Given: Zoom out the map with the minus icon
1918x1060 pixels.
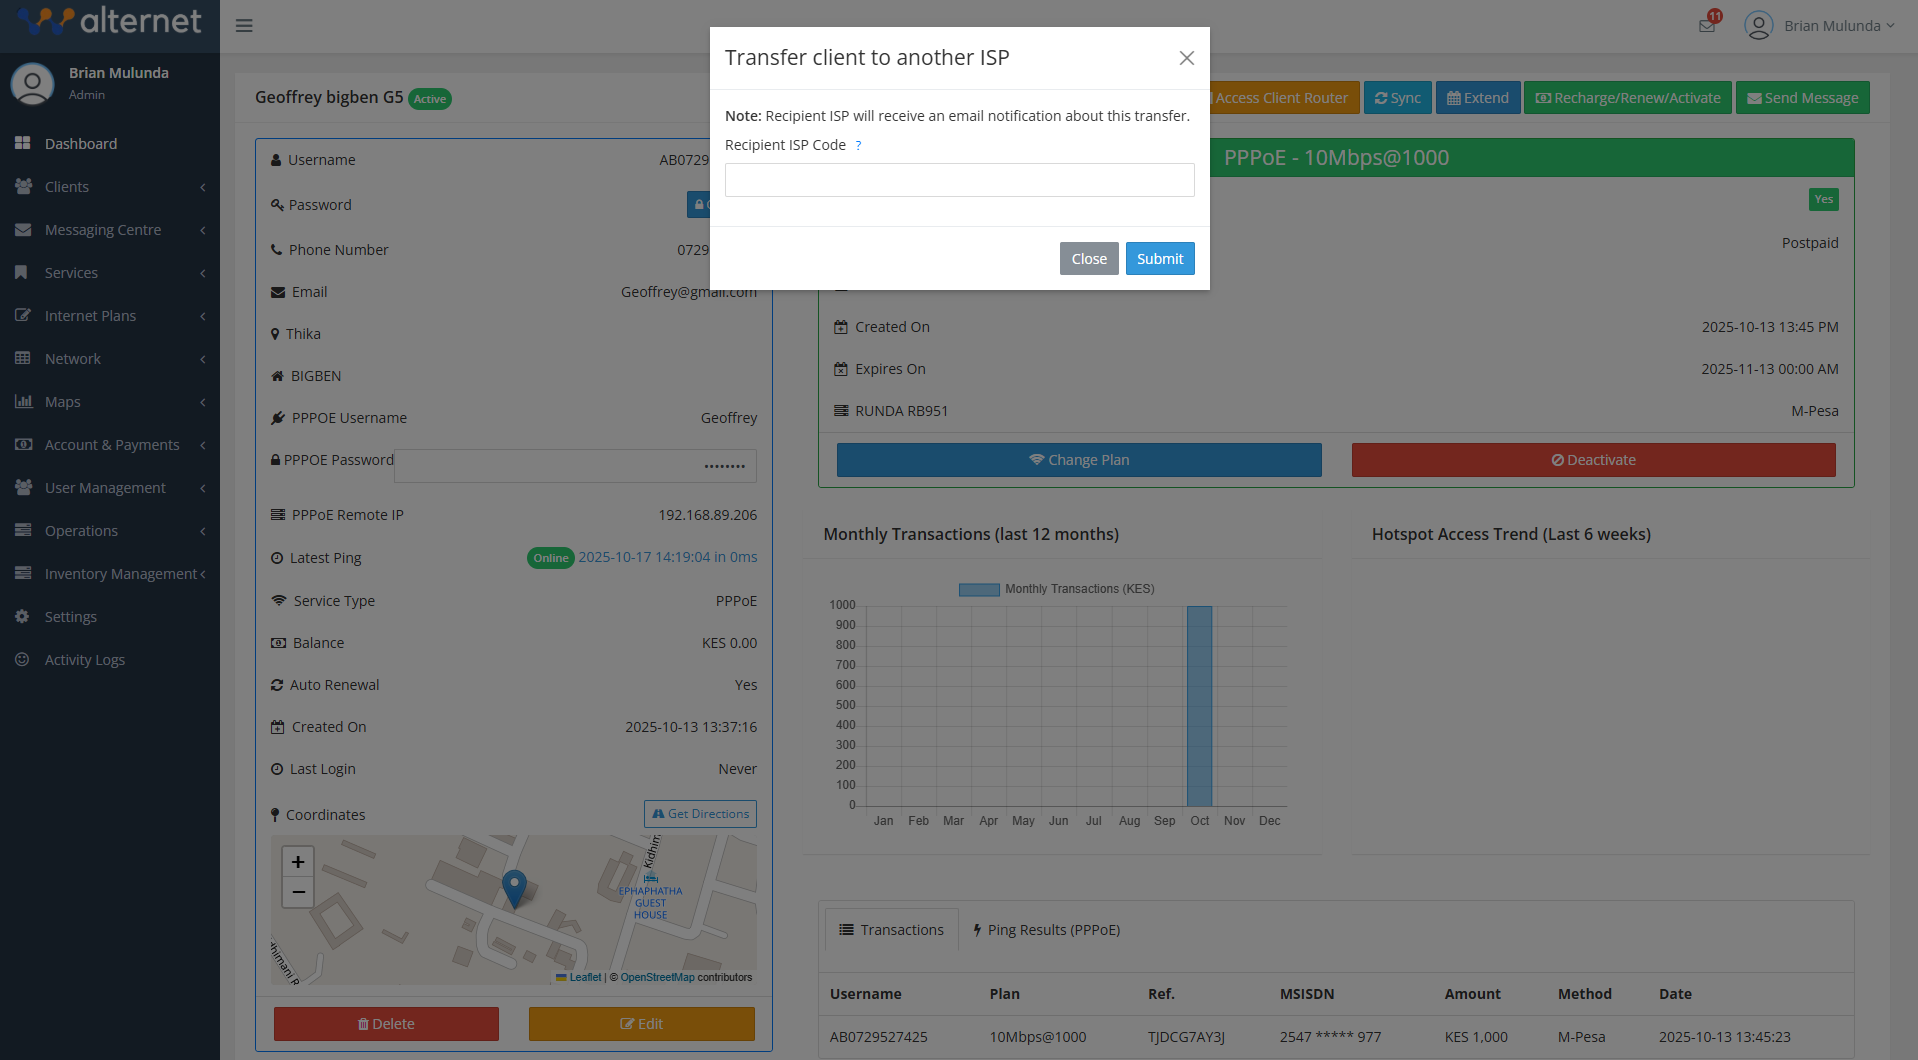Looking at the screenshot, I should click(297, 892).
